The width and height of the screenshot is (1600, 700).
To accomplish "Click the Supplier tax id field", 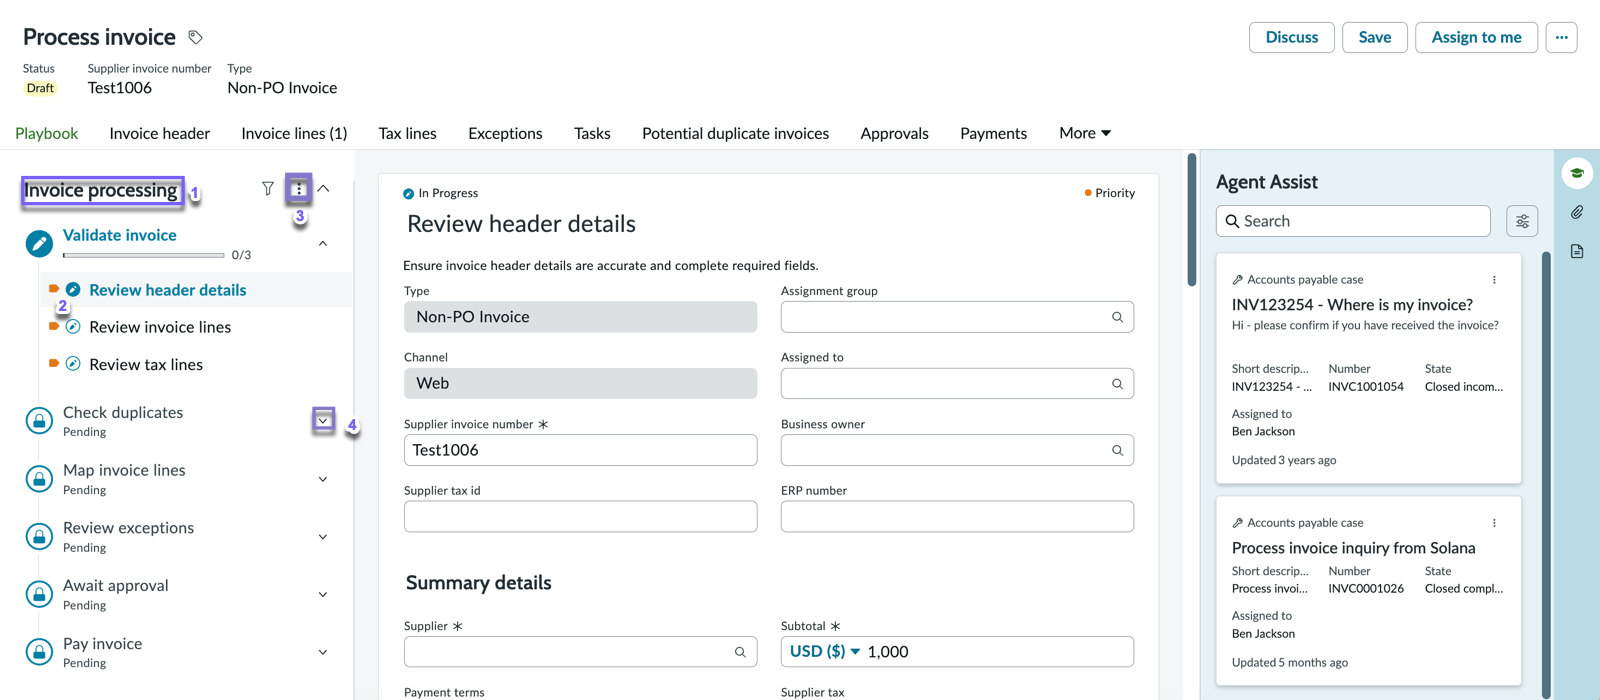I will [x=580, y=517].
